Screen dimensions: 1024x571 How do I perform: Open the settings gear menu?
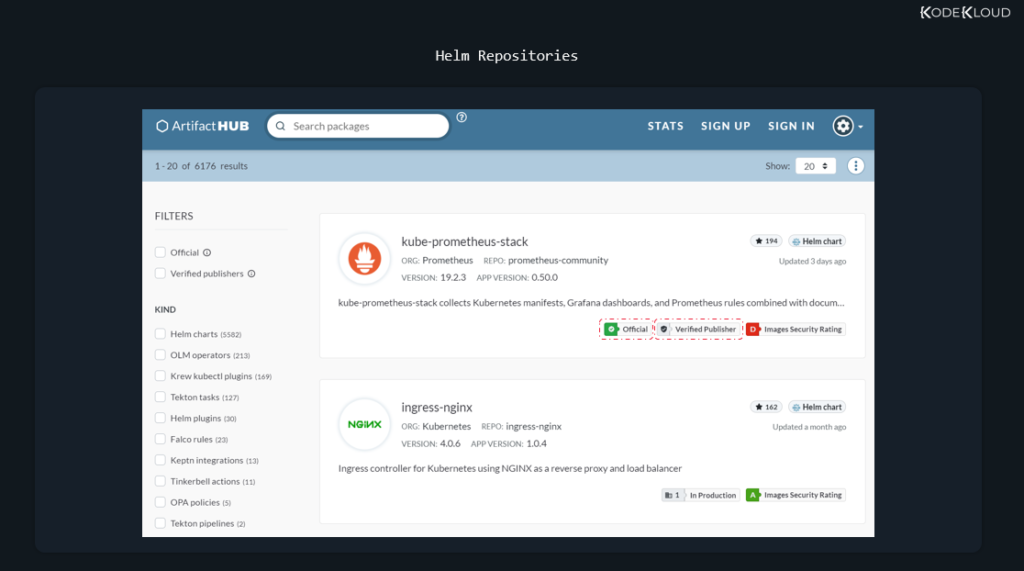coord(847,126)
